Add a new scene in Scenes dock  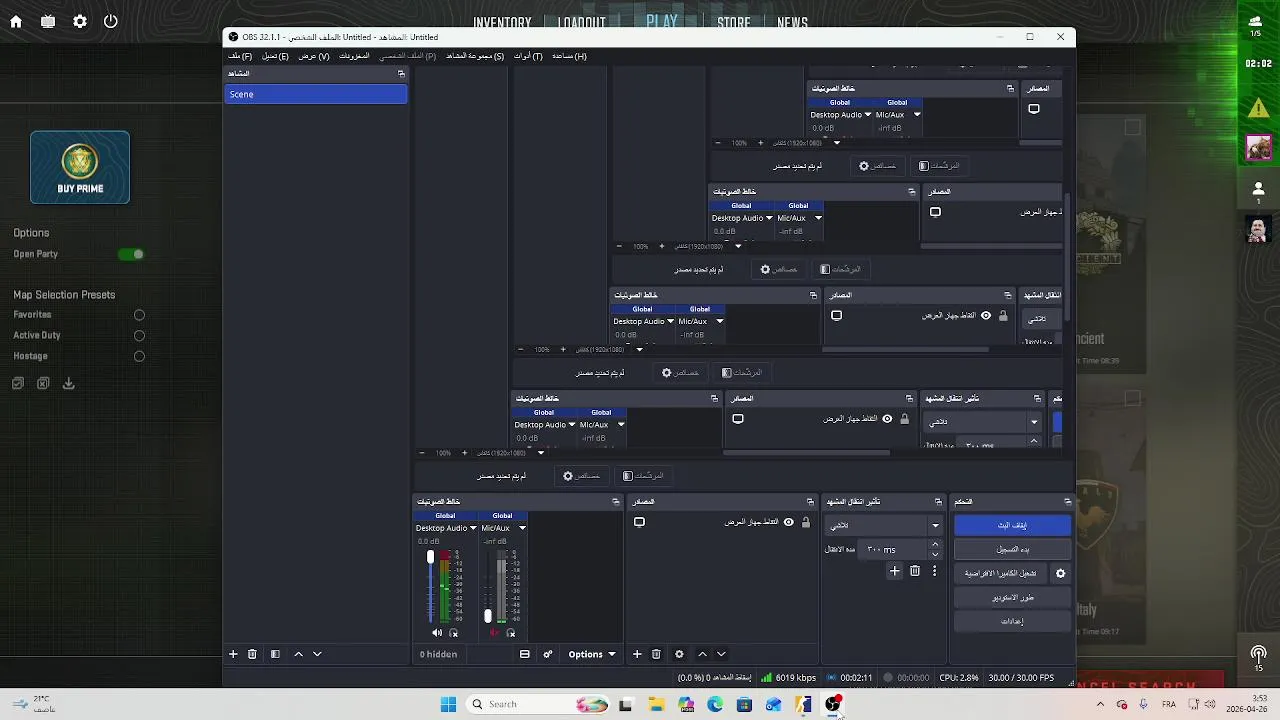[233, 654]
